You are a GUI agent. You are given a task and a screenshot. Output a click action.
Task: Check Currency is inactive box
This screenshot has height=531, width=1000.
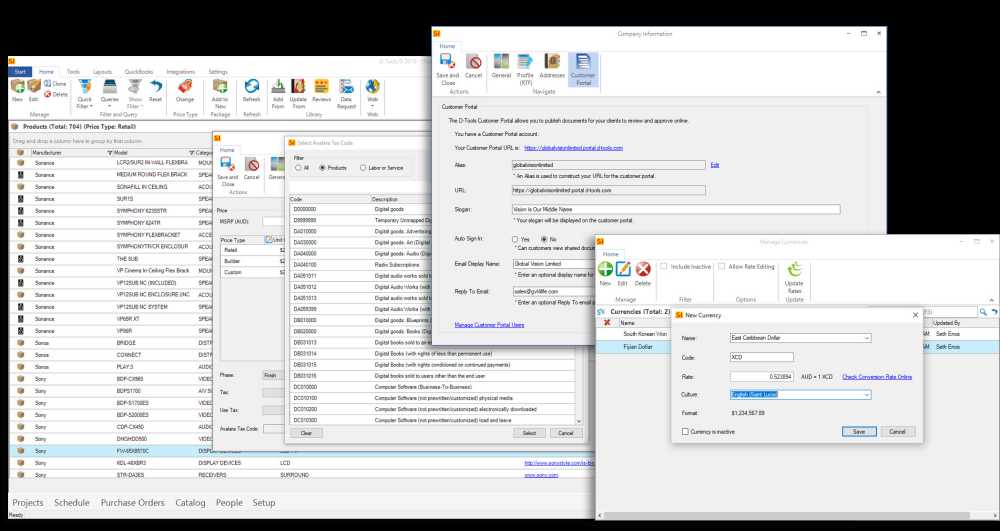coord(686,432)
